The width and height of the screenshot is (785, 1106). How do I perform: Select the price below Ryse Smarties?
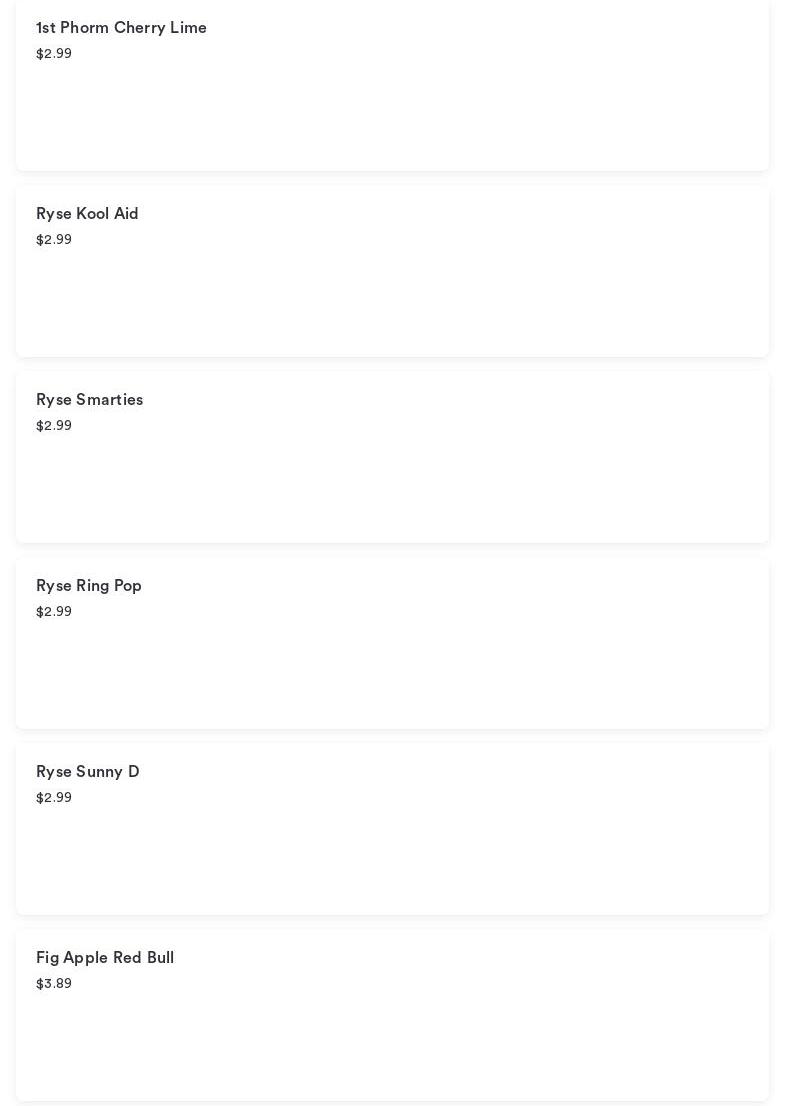[54, 426]
